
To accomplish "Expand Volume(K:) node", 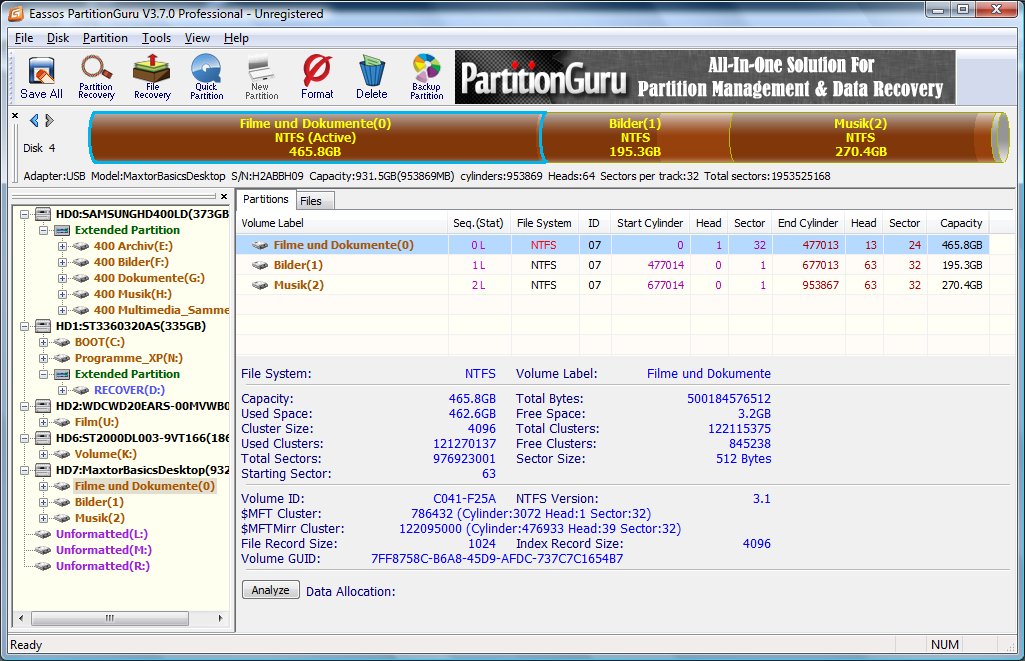I will [x=43, y=454].
